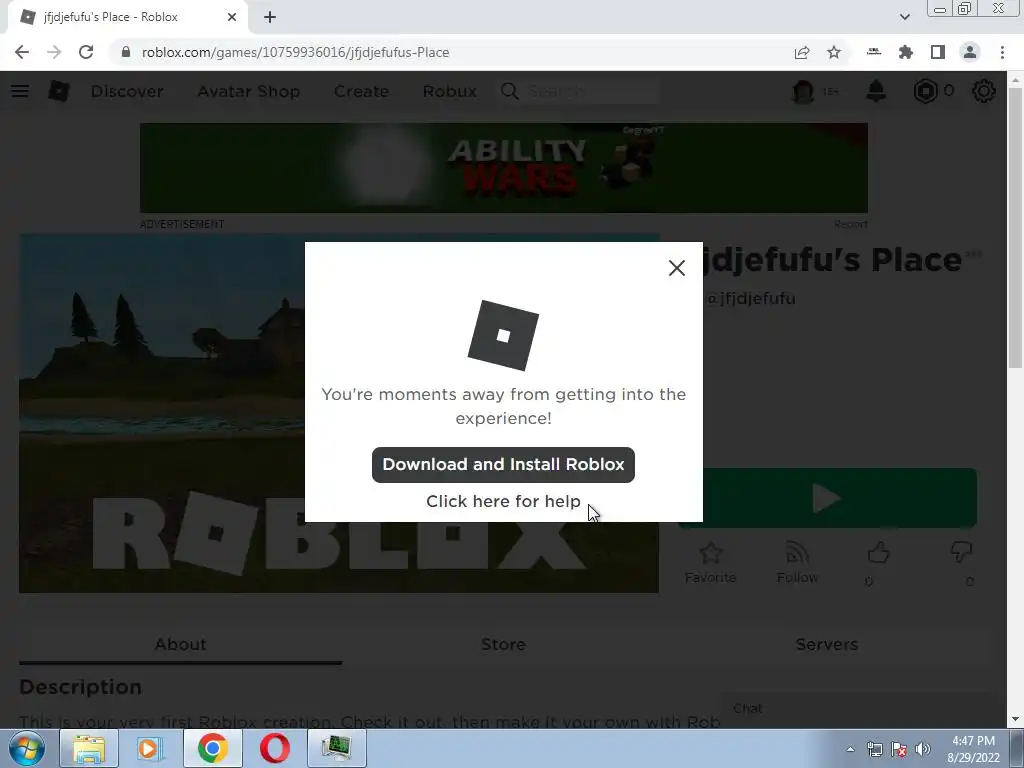Share this page from address bar
Screen dimensions: 1024x768
(802, 52)
